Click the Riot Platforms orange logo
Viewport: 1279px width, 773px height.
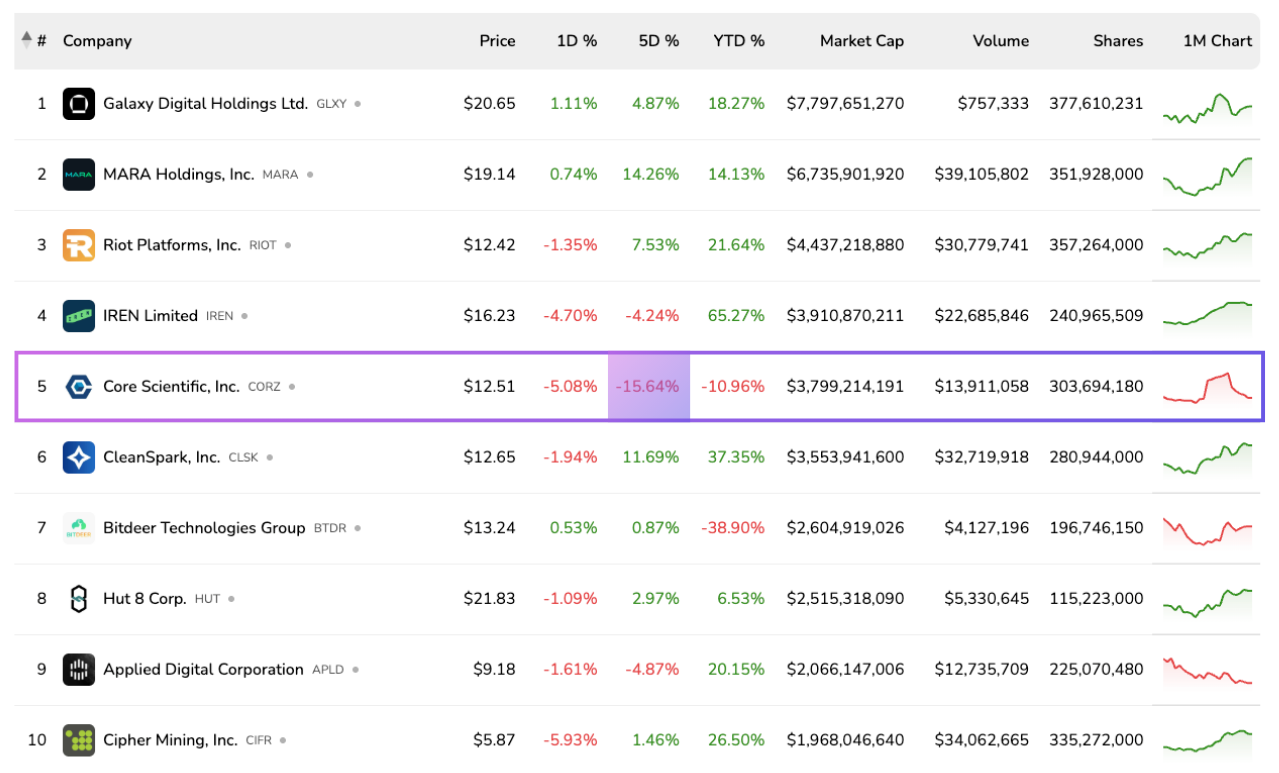[79, 245]
